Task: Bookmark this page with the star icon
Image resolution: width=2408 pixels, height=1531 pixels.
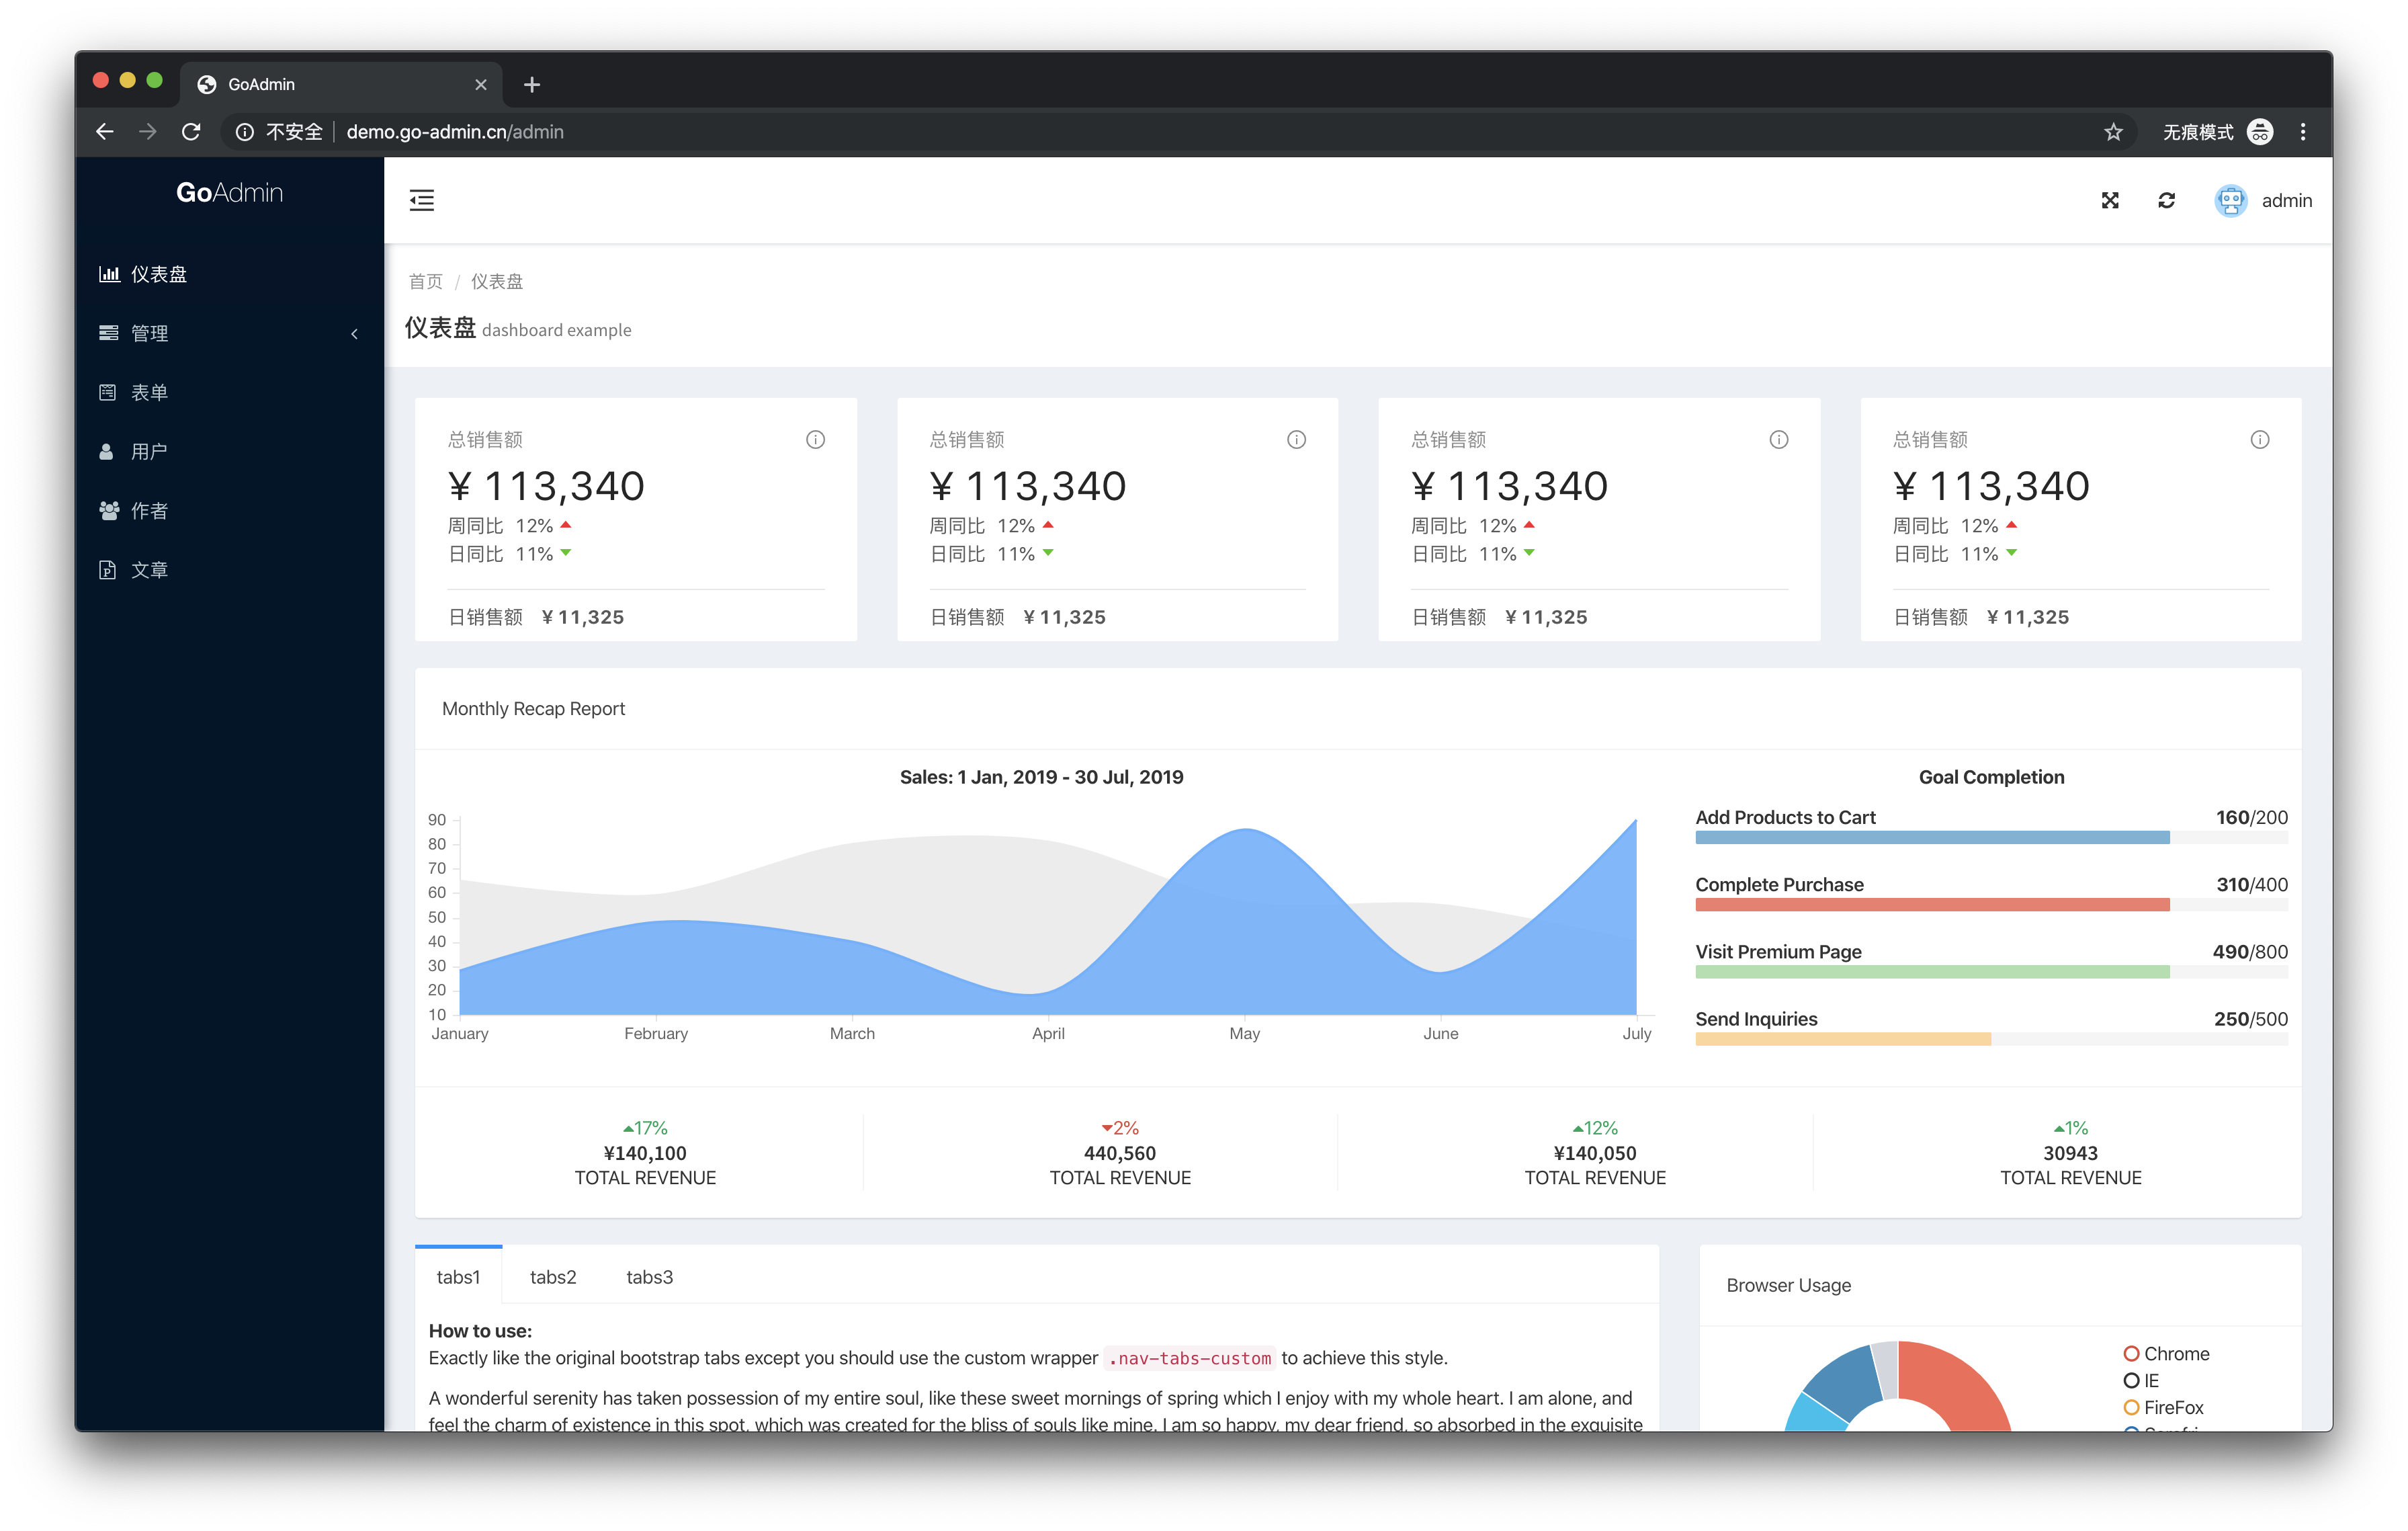Action: coord(2113,132)
